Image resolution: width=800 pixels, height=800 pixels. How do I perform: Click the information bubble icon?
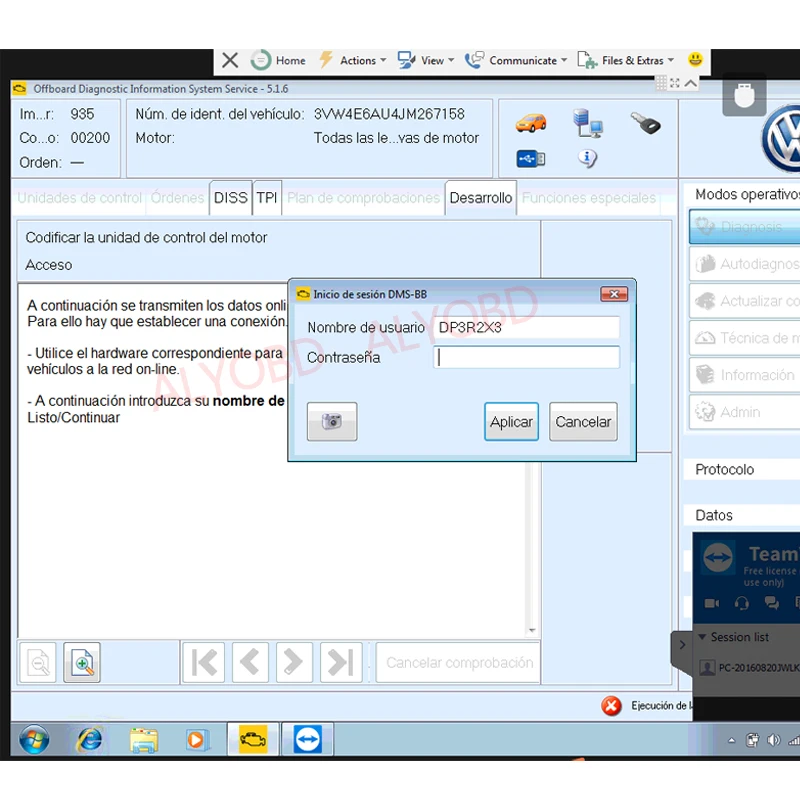587,159
